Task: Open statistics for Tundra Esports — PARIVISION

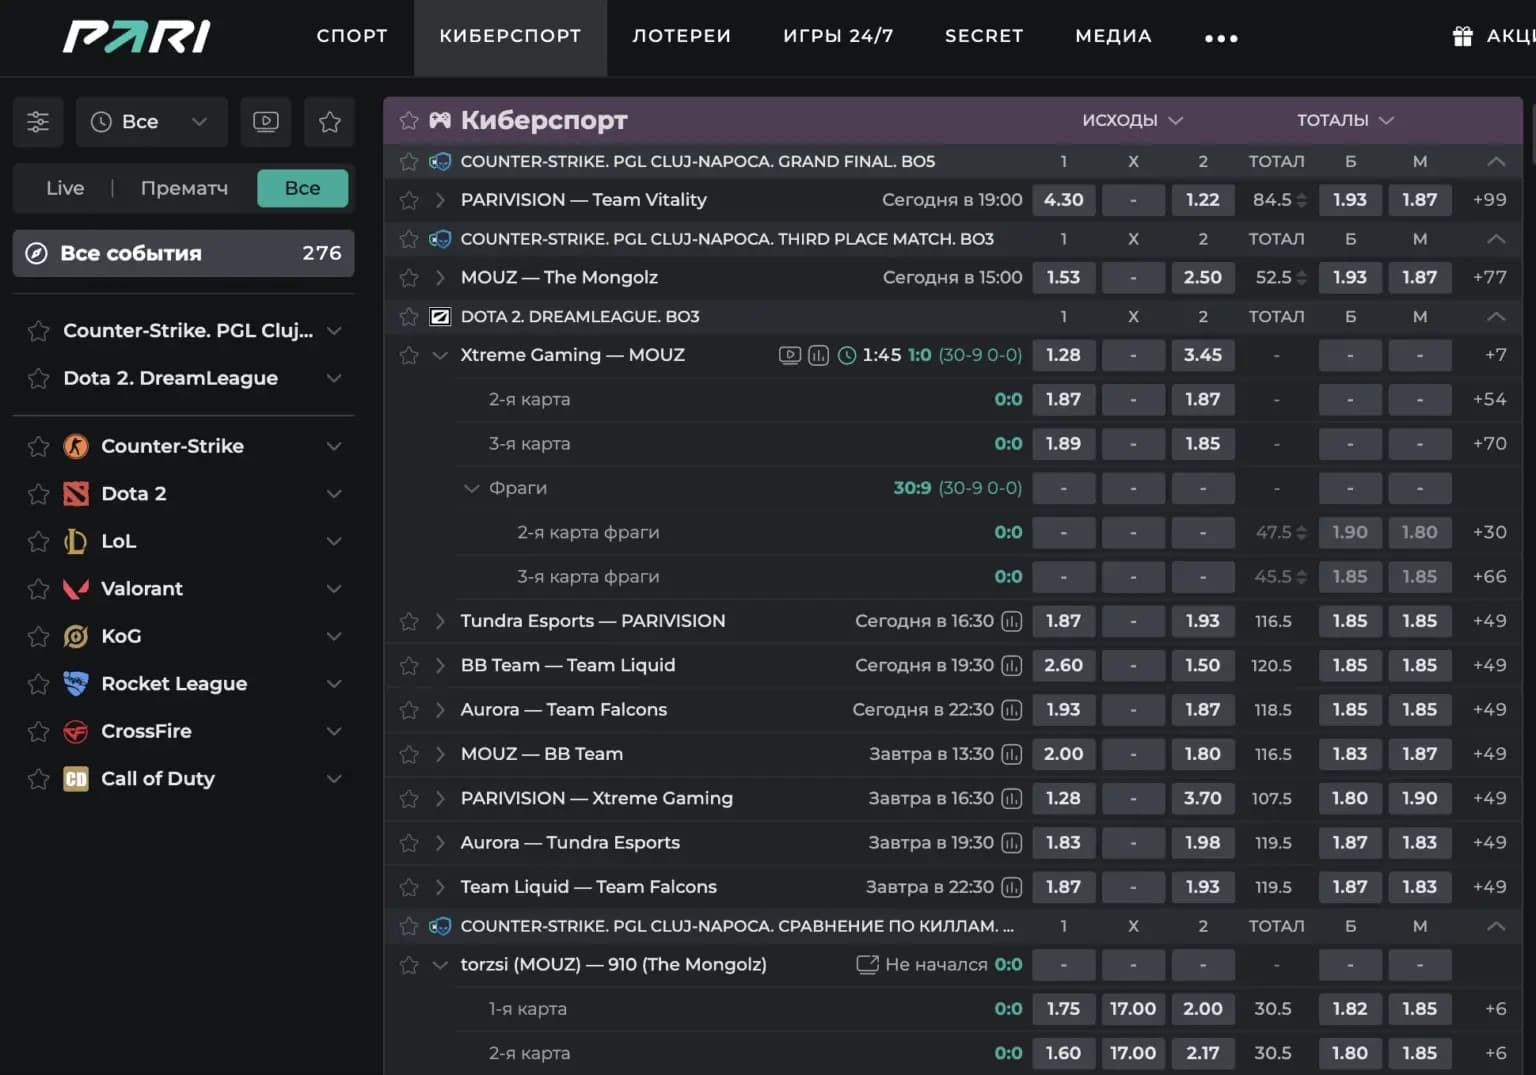Action: click(x=1012, y=621)
